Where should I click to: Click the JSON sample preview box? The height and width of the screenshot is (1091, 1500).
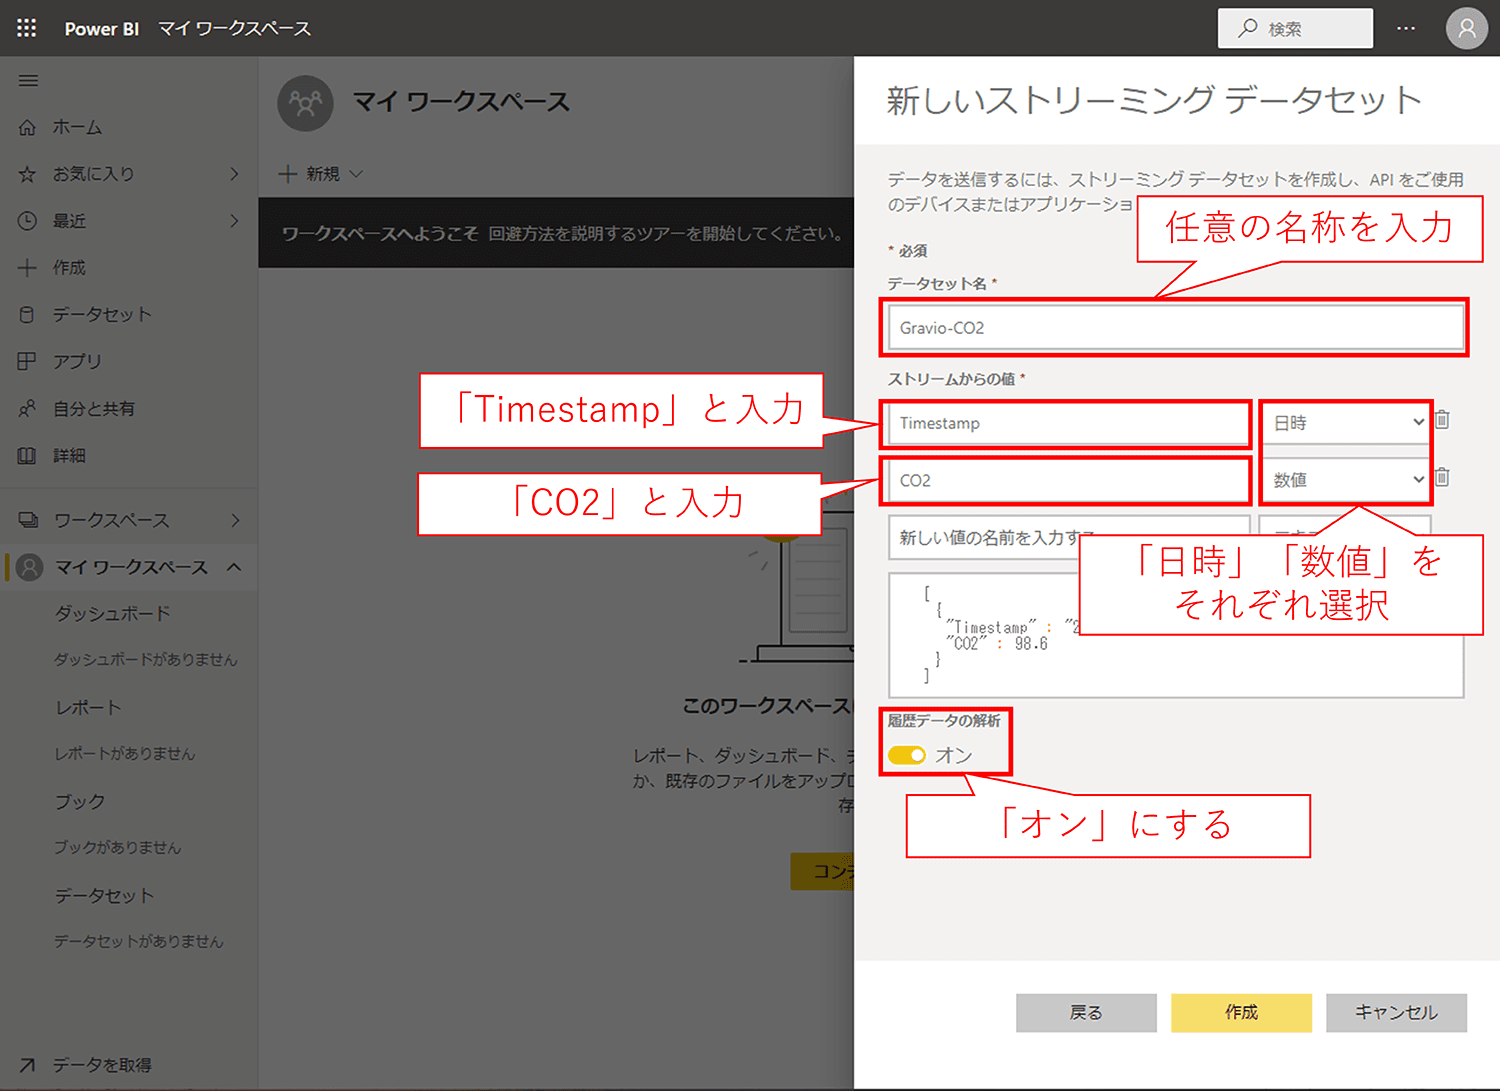coord(1176,635)
